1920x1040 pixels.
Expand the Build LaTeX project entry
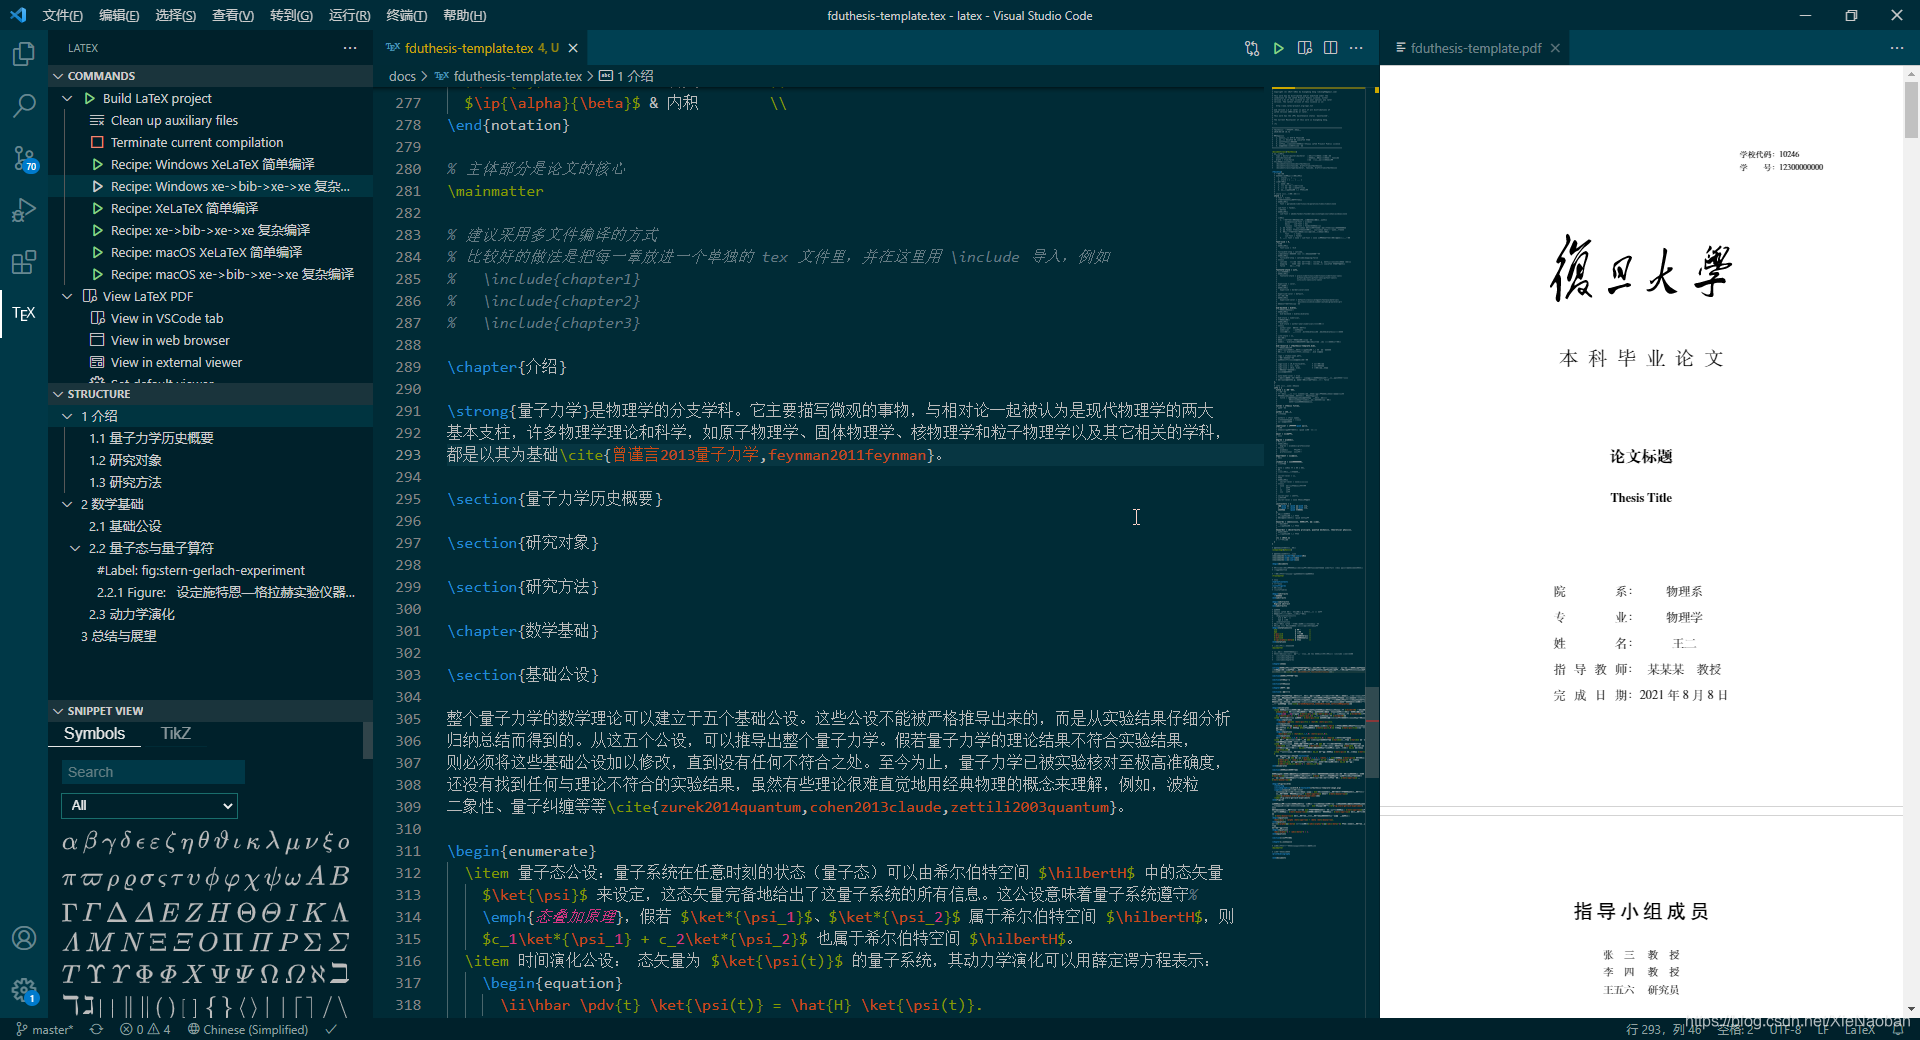point(67,98)
